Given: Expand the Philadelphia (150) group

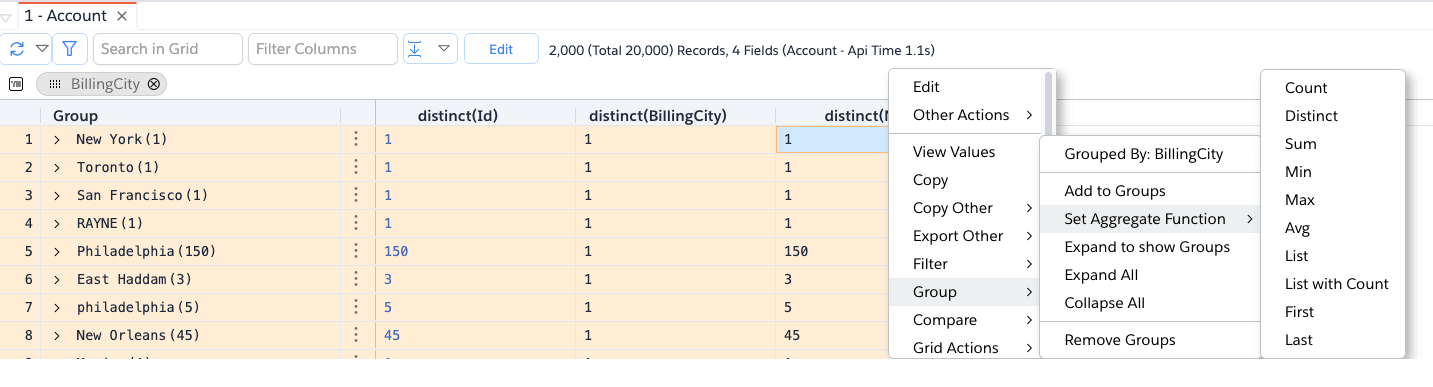Looking at the screenshot, I should [x=57, y=252].
